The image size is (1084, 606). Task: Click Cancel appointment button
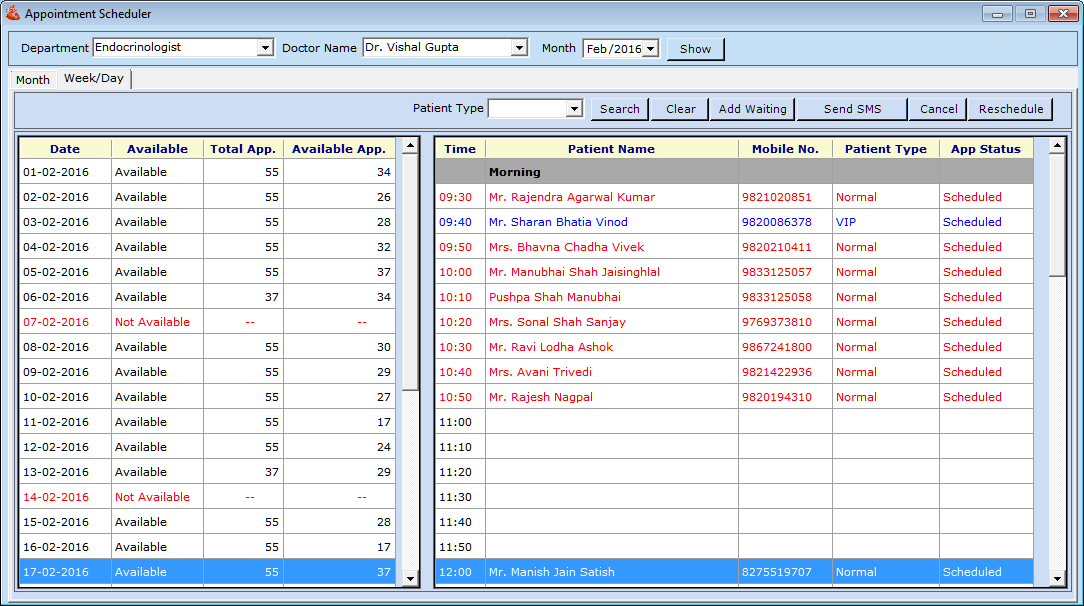tap(938, 109)
